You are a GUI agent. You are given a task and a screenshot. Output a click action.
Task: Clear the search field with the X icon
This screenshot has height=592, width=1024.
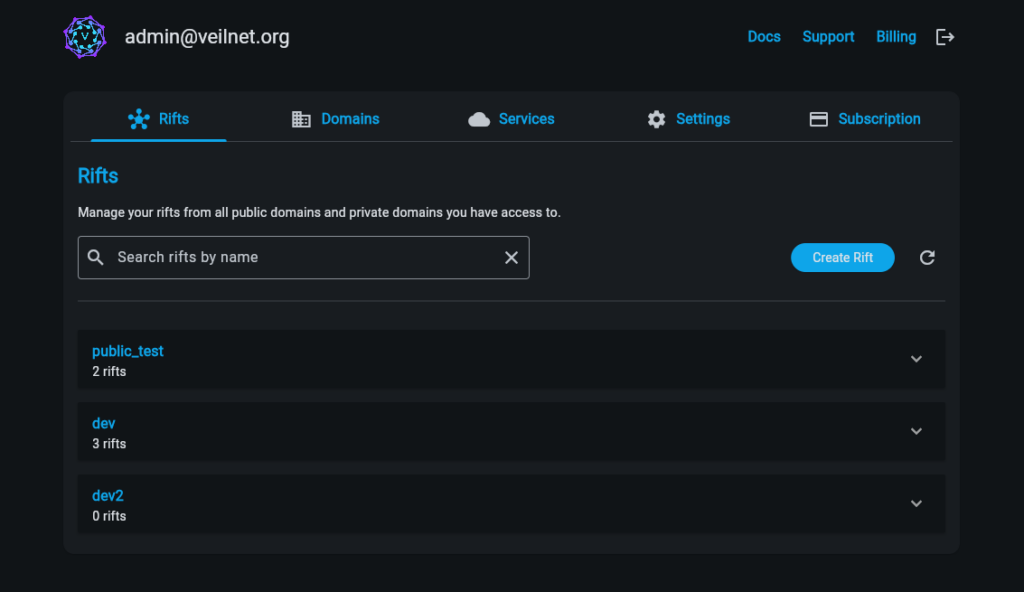tap(511, 257)
